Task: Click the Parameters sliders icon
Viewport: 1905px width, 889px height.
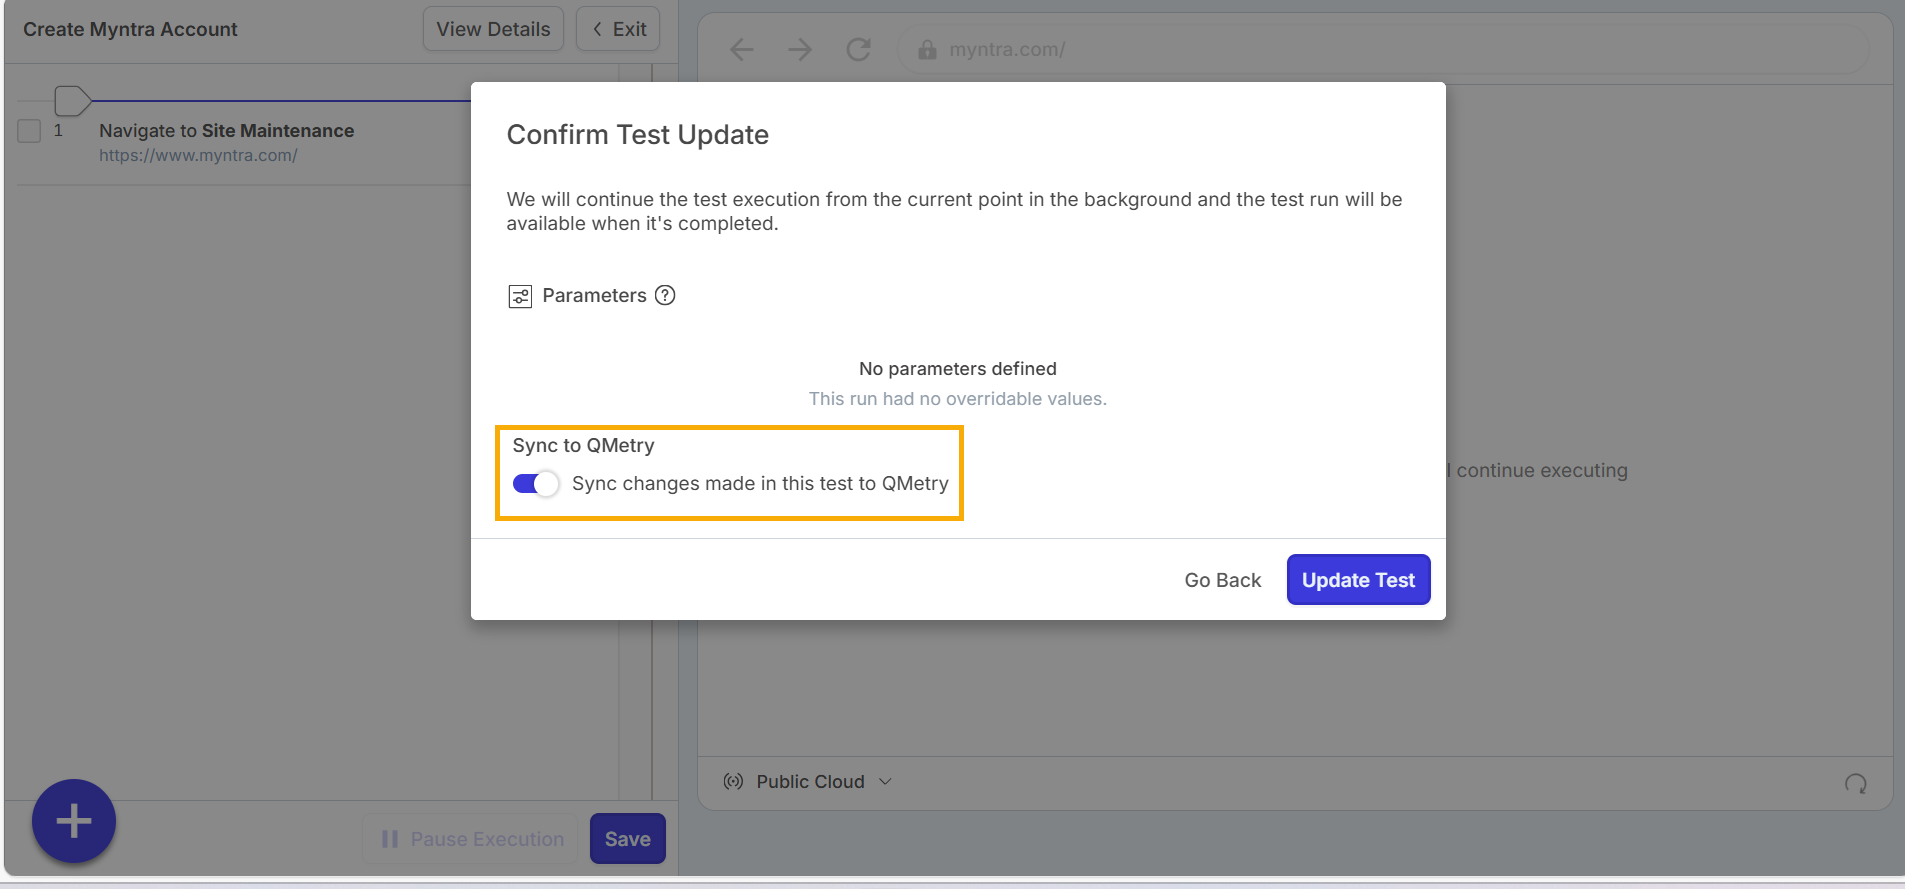Action: 520,296
